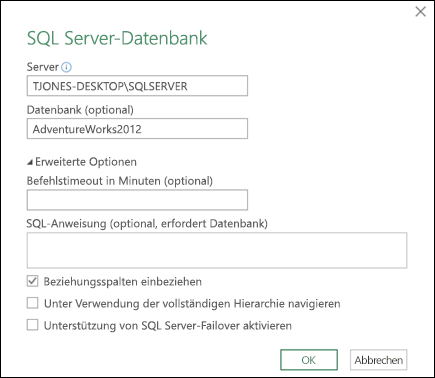Uncheck Beziehungsspalten einbeziehen checkbox

tap(32, 281)
